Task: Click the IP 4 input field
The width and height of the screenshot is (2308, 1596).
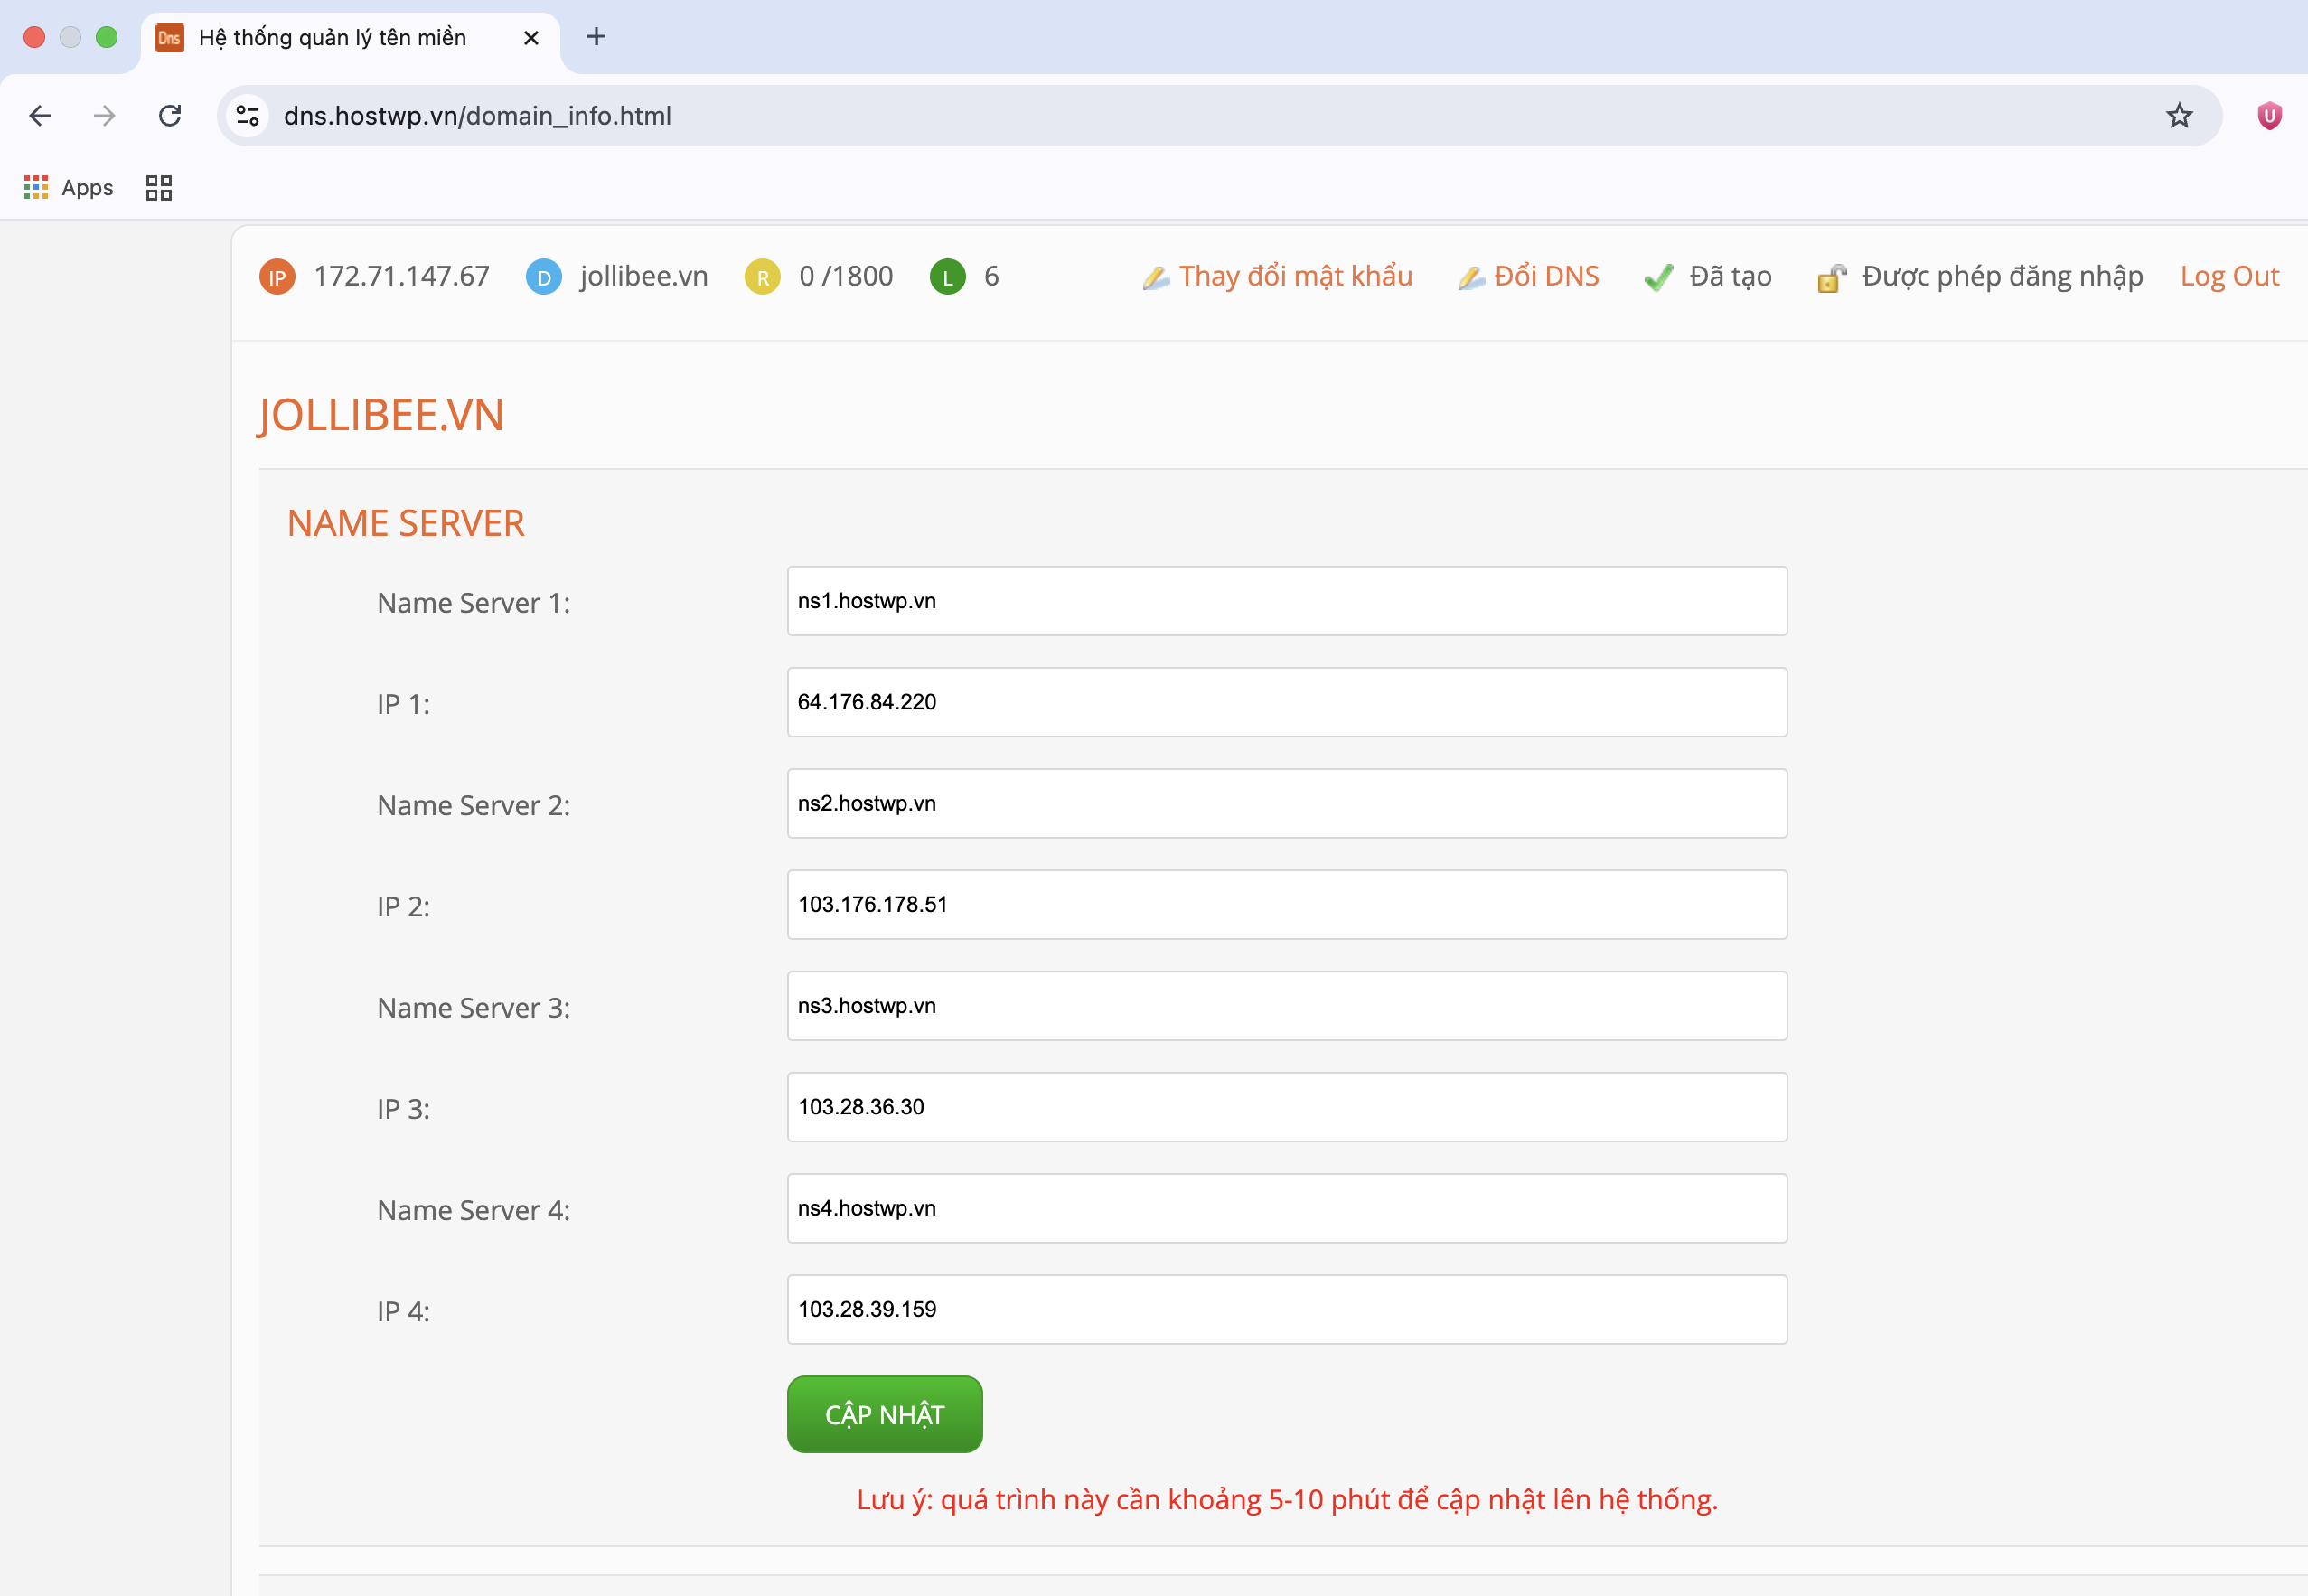Action: pos(1286,1309)
